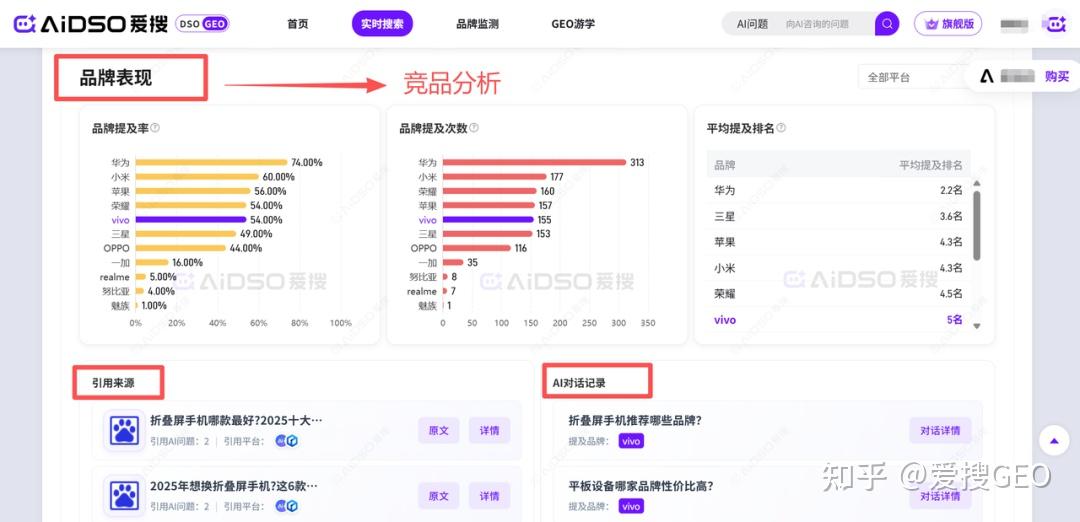This screenshot has width=1080, height=522.
Task: Click paw icon of 折叠屏手机哪款最好 source
Action: pos(125,431)
